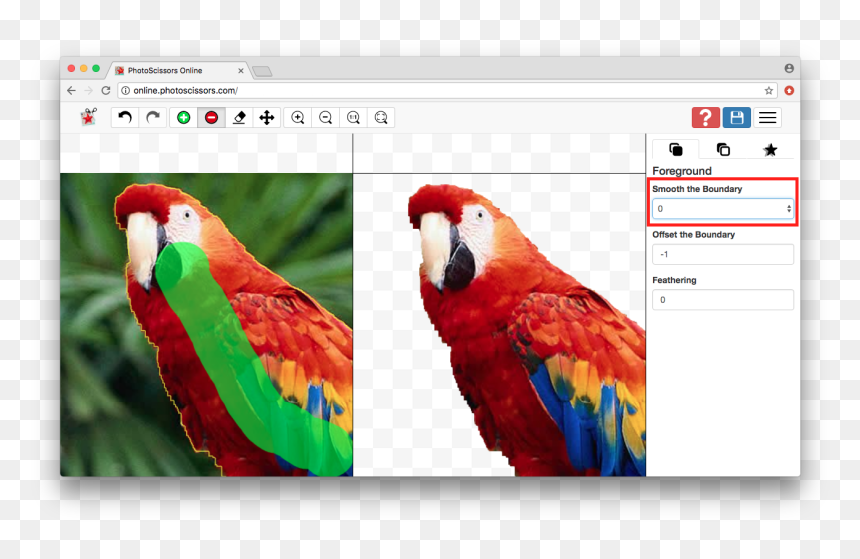Screen dimensions: 860x559
Task: Select the eraser tool
Action: 239,117
